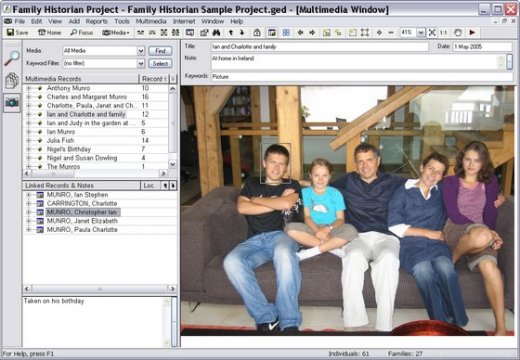Select The Munros multimedia record

pos(63,166)
